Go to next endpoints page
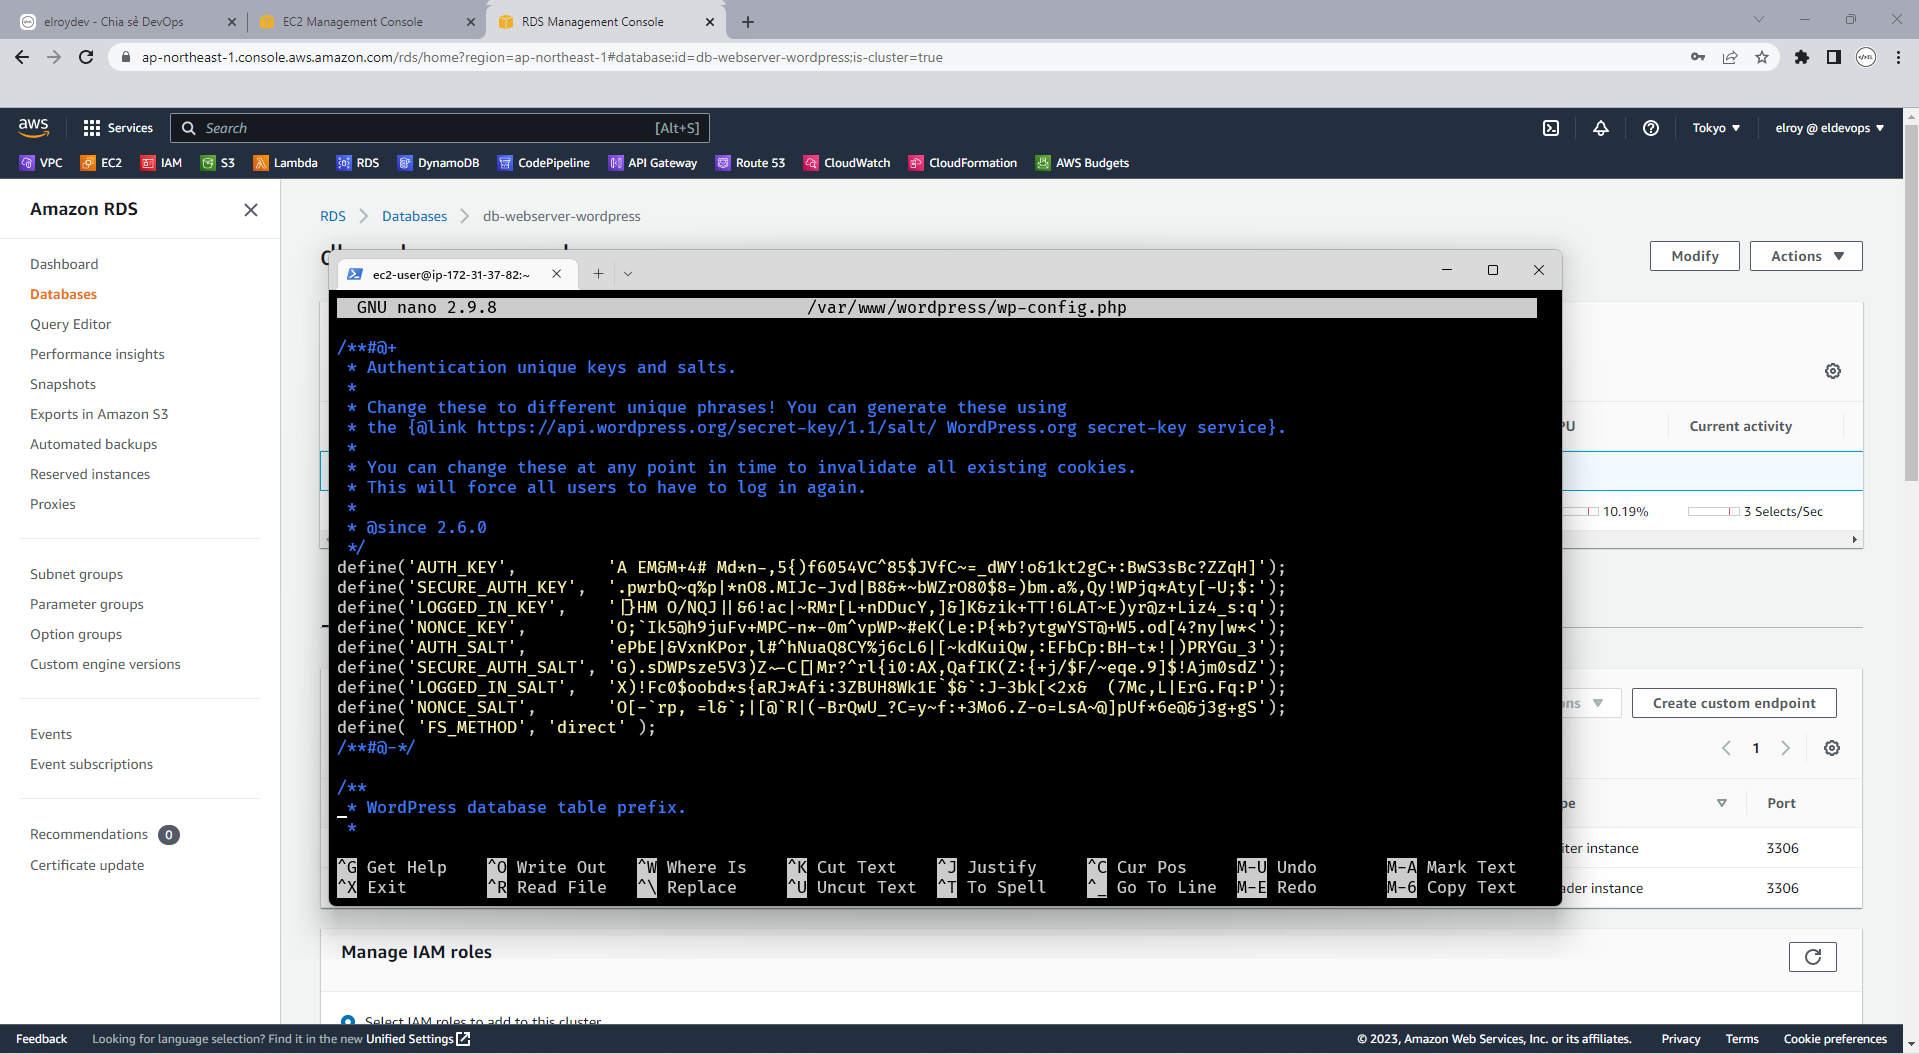The width and height of the screenshot is (1919, 1054). coord(1786,748)
